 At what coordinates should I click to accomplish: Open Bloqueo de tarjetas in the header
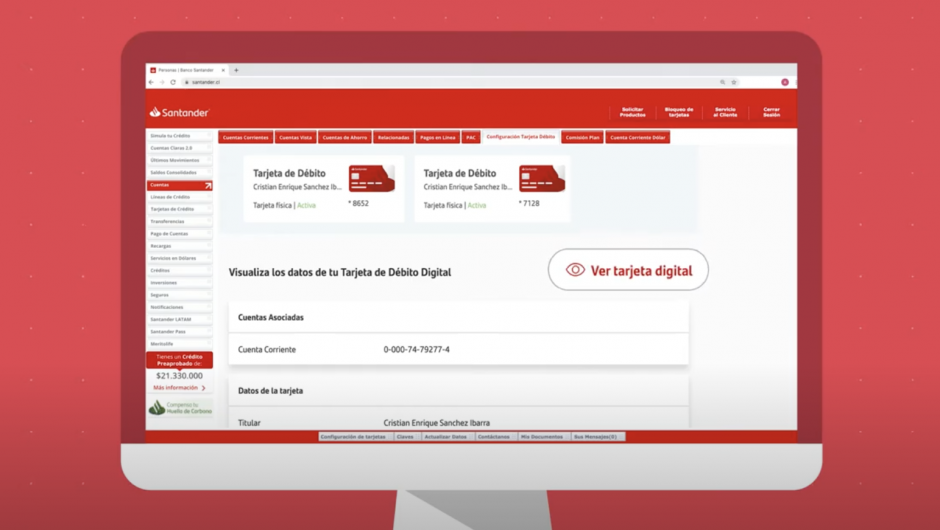pyautogui.click(x=679, y=112)
